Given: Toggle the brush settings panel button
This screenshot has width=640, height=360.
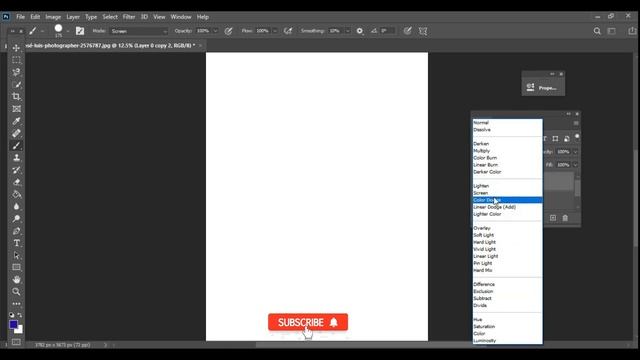Looking at the screenshot, I should (80, 31).
